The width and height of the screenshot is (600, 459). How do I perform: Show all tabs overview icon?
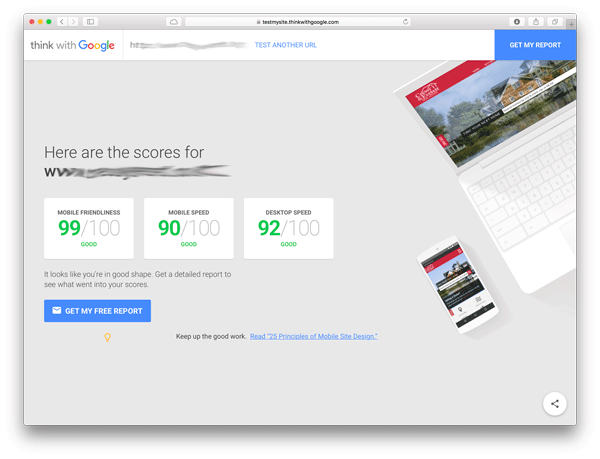pos(554,22)
